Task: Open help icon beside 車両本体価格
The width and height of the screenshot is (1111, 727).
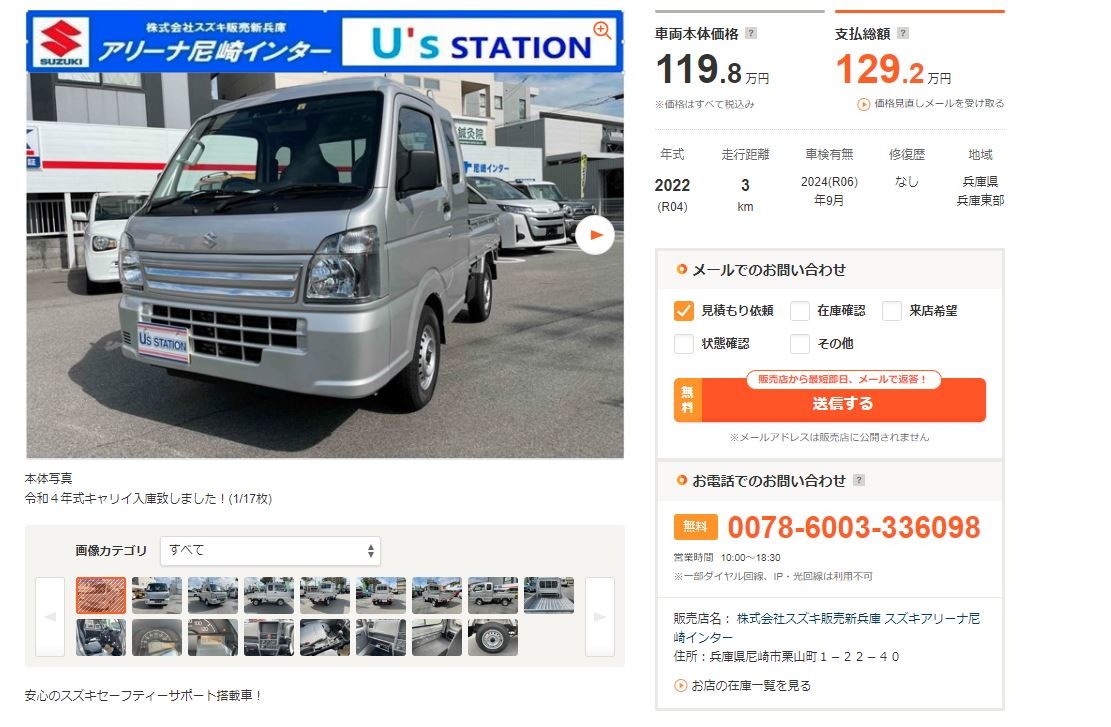Action: click(751, 33)
